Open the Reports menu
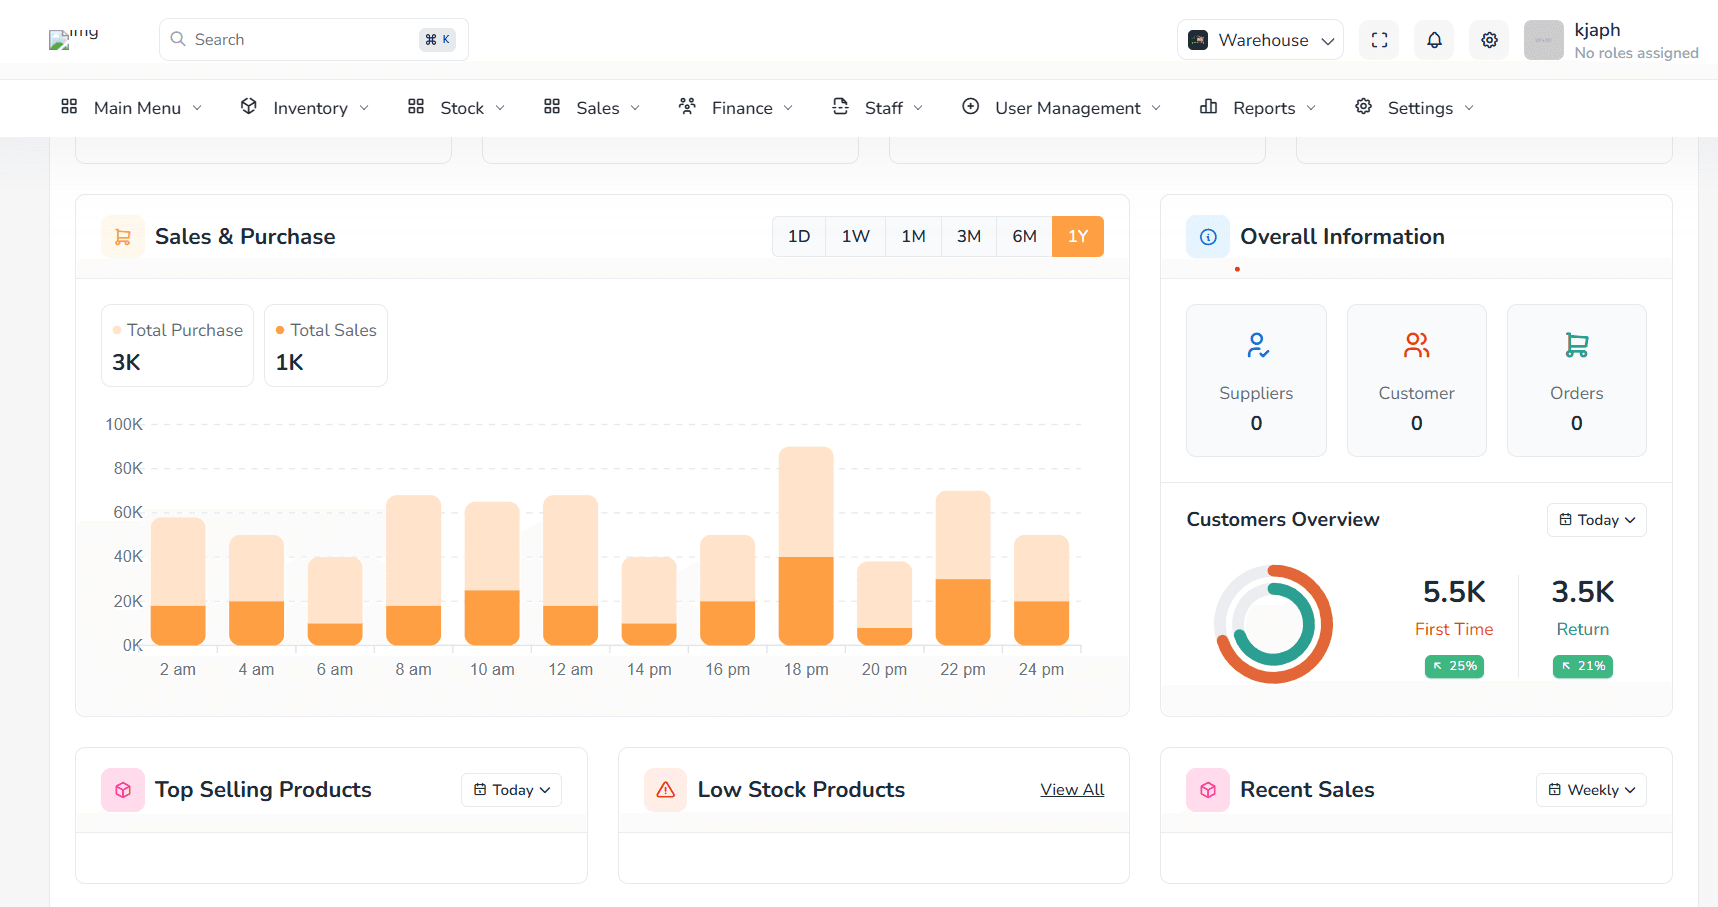The width and height of the screenshot is (1718, 907). click(x=1258, y=108)
